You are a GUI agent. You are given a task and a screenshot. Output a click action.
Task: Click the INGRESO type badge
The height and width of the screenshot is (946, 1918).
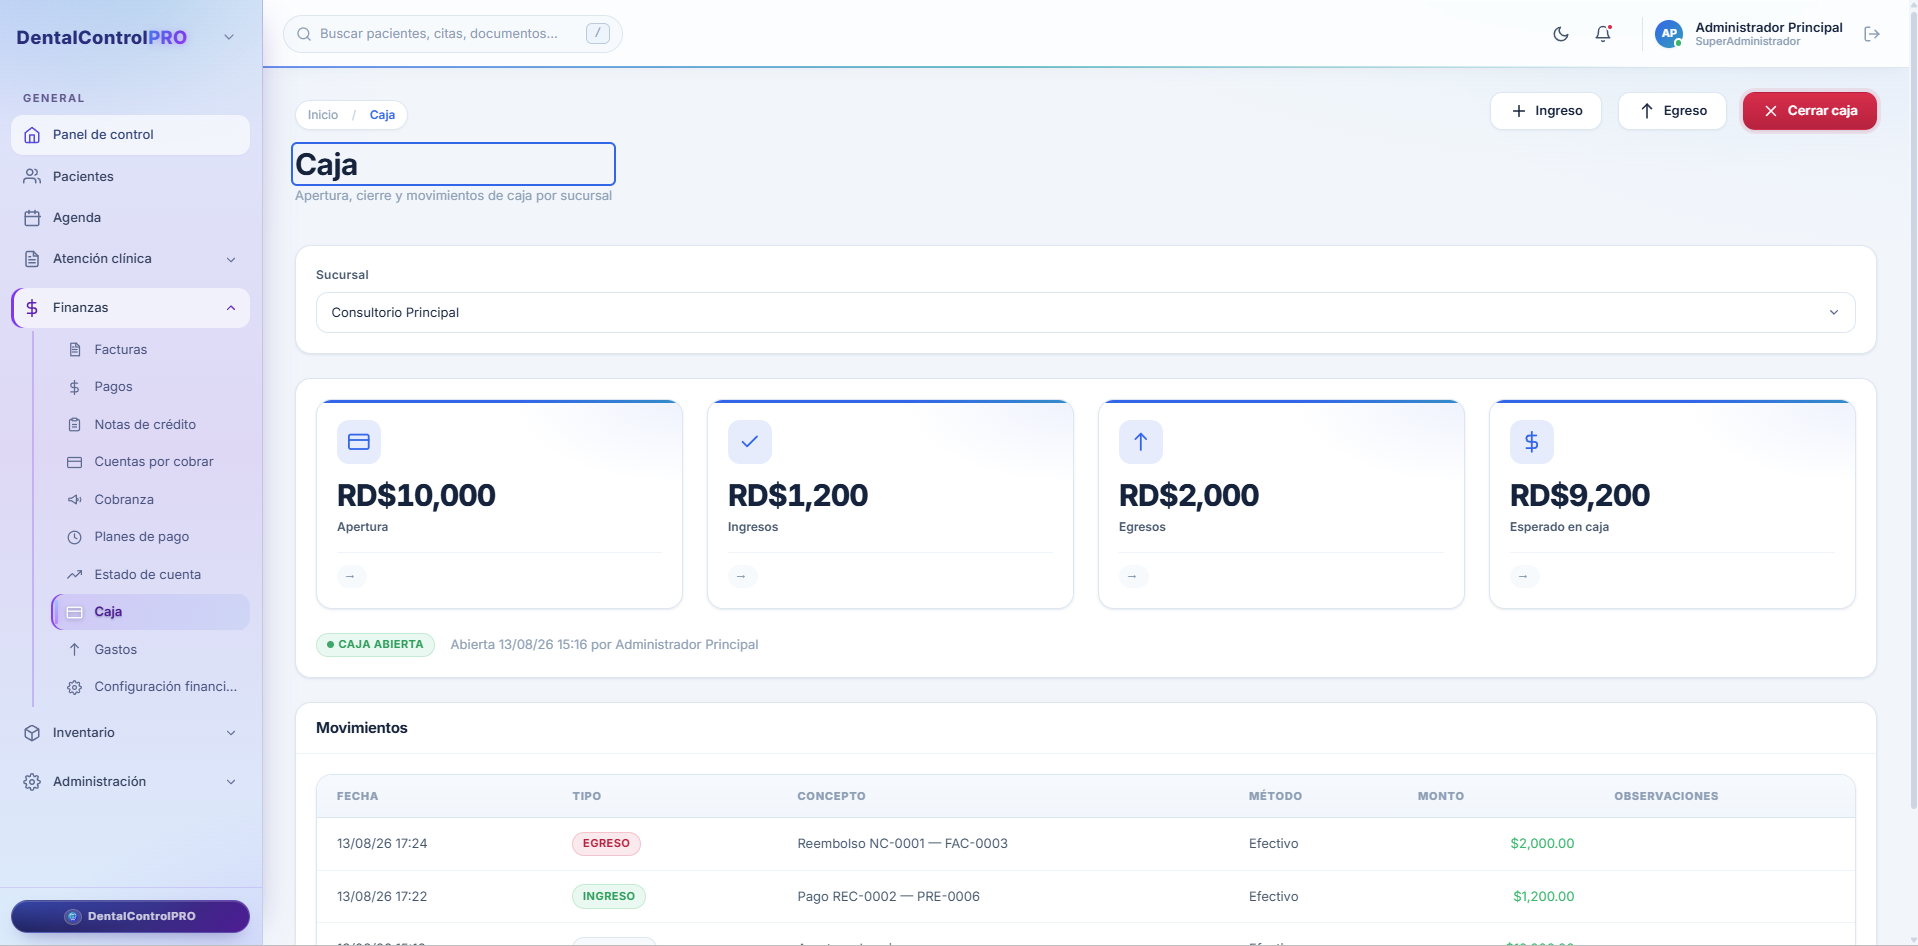click(x=609, y=897)
